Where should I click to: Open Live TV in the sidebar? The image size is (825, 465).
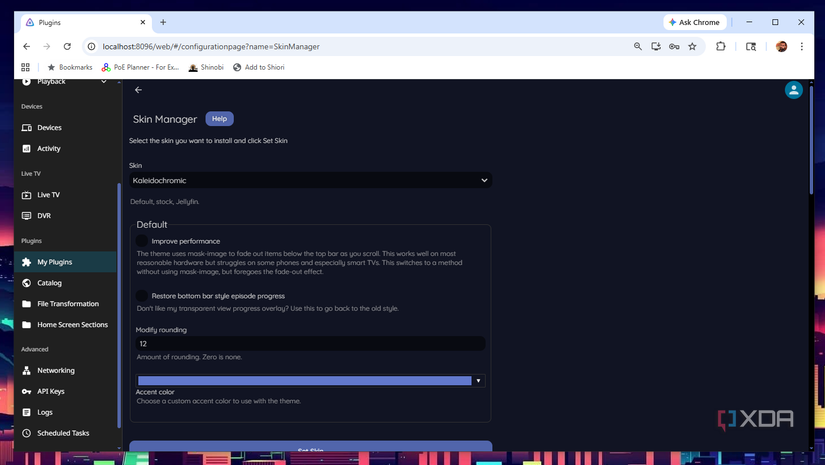[x=65, y=195]
